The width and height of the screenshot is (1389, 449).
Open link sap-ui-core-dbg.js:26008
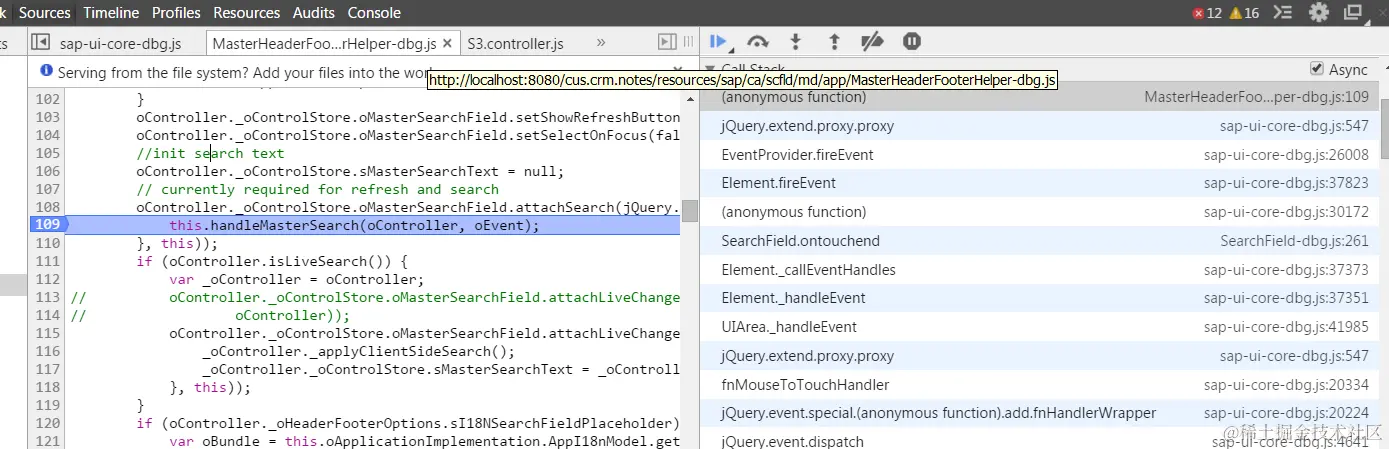click(1286, 155)
